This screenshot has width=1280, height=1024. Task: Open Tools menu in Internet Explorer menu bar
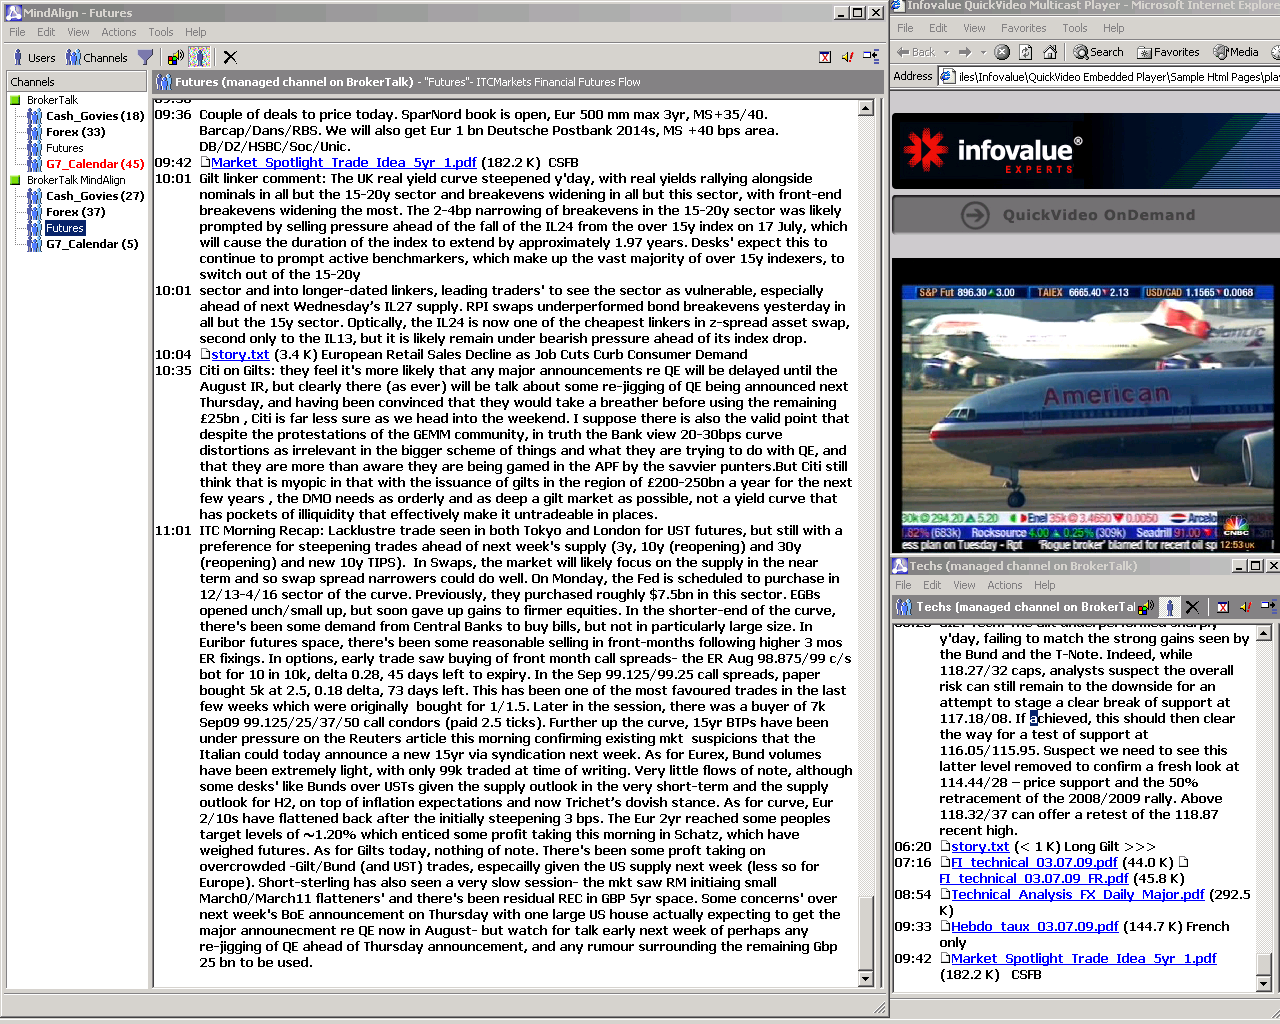point(1075,28)
